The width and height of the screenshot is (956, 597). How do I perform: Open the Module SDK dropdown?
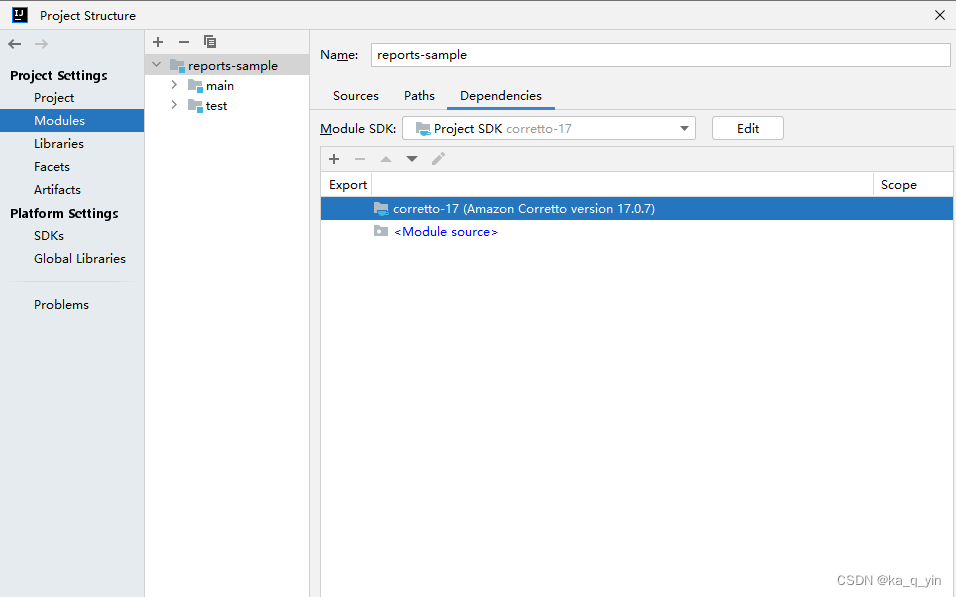click(x=549, y=129)
